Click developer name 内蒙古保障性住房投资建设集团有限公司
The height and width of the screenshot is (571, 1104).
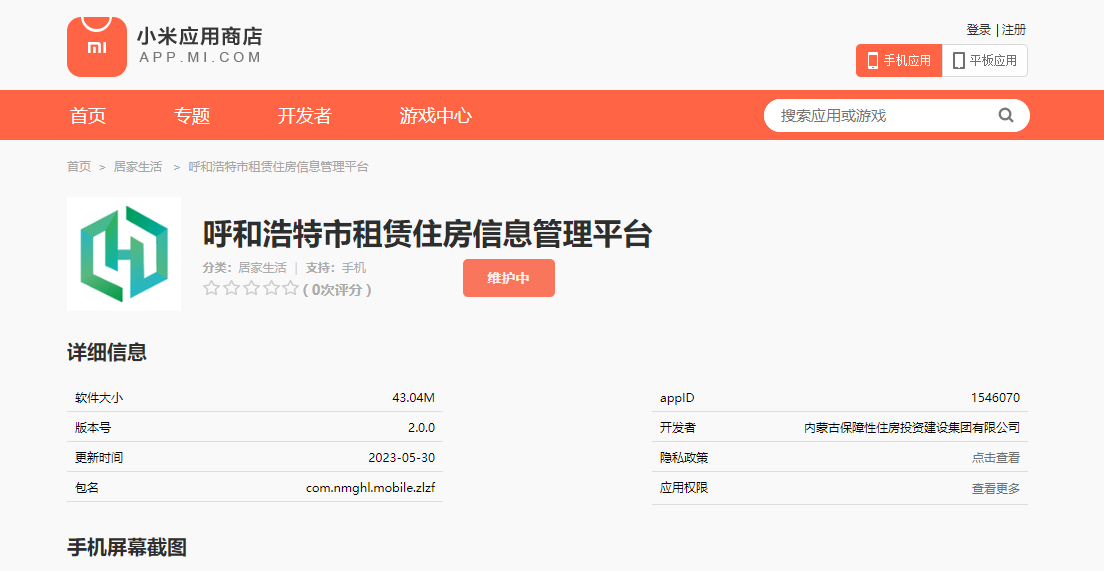tap(912, 427)
